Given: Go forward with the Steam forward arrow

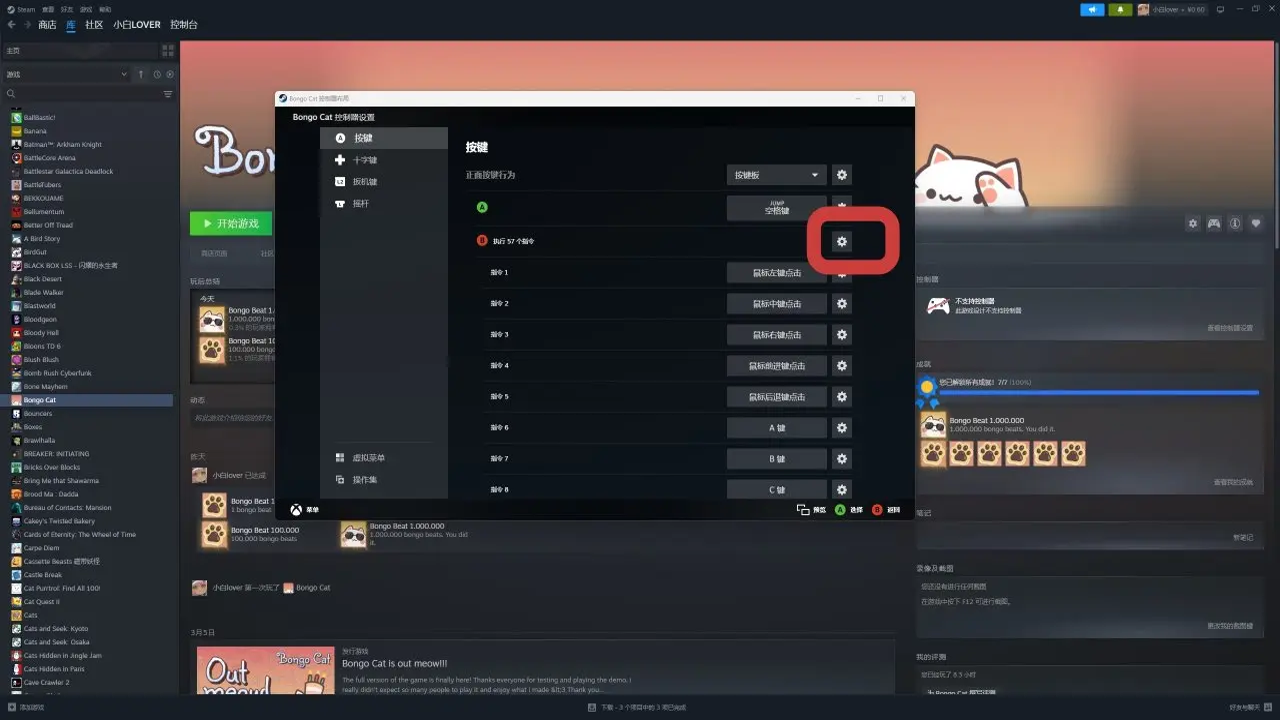Looking at the screenshot, I should [27, 25].
